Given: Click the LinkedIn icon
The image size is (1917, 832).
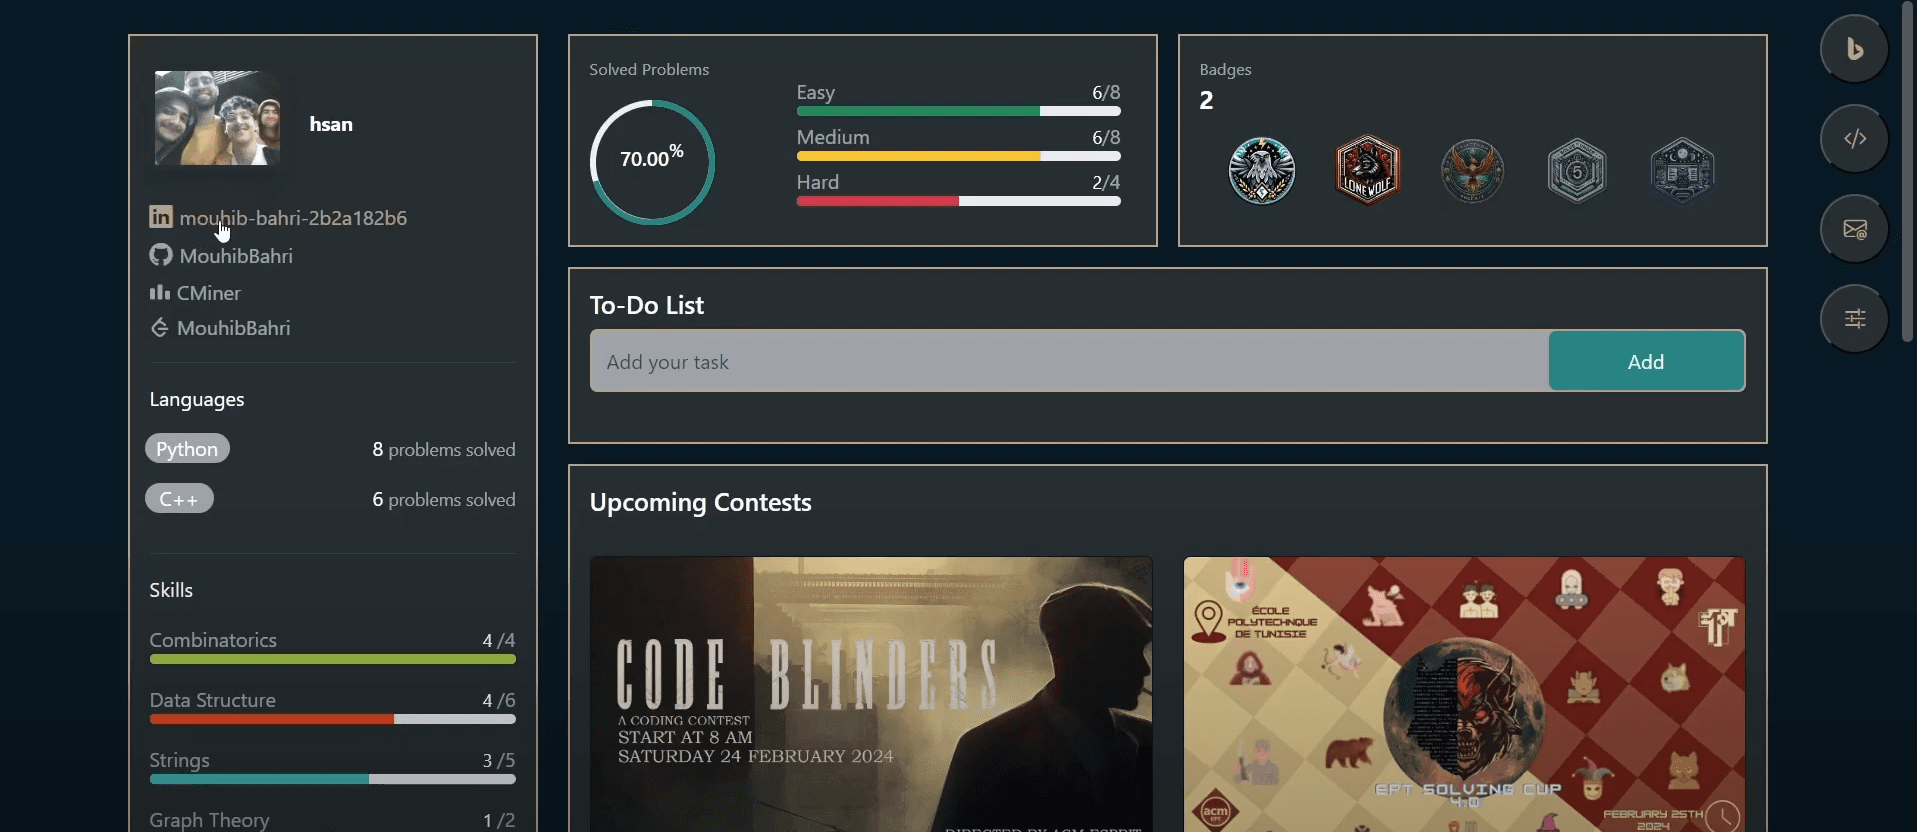Looking at the screenshot, I should tap(161, 217).
